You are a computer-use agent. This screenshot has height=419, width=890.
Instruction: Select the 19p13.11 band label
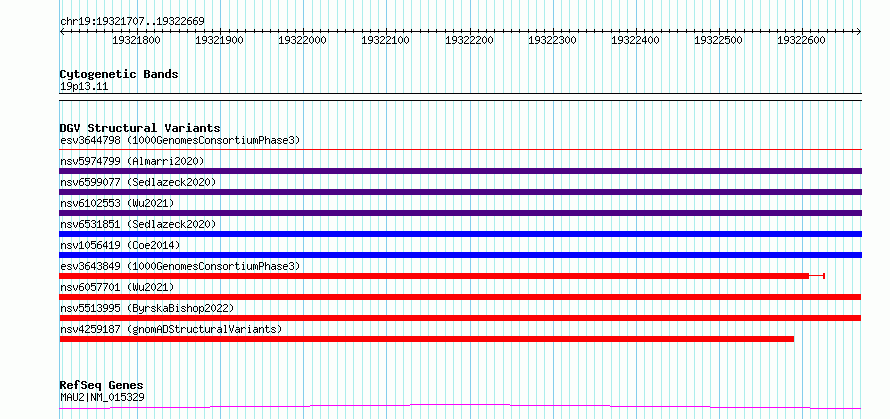(x=83, y=87)
